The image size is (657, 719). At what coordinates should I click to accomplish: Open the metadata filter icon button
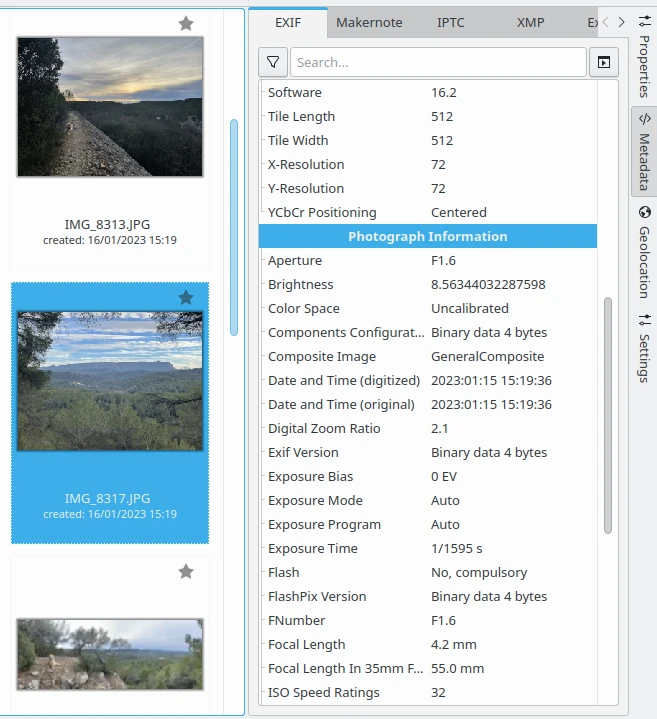coord(273,62)
